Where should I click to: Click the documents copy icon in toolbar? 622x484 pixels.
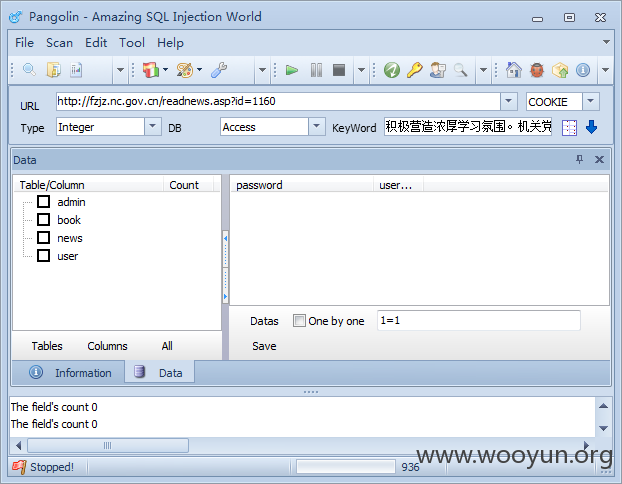(54, 70)
